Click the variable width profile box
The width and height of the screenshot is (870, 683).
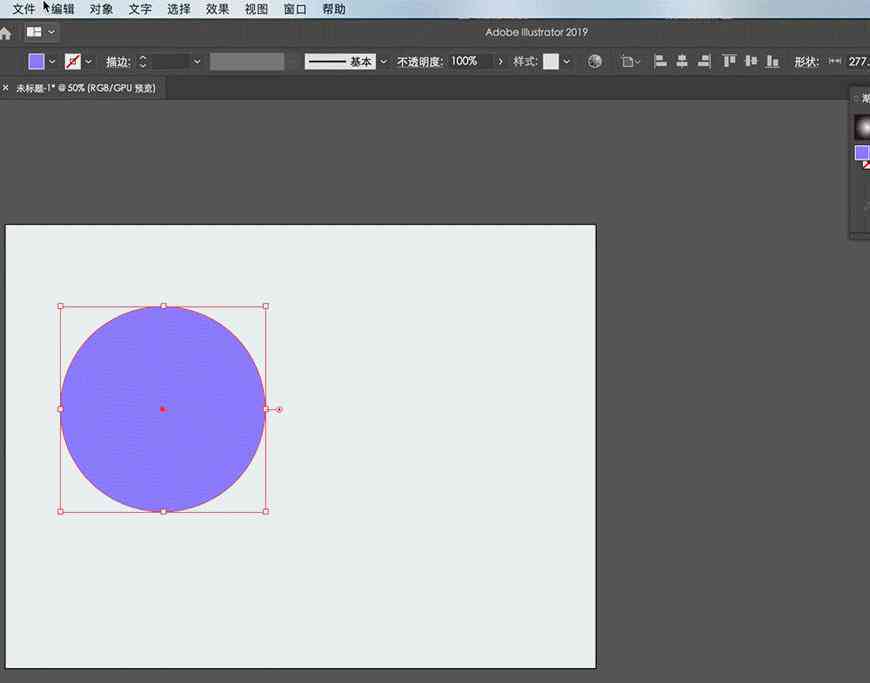[247, 62]
